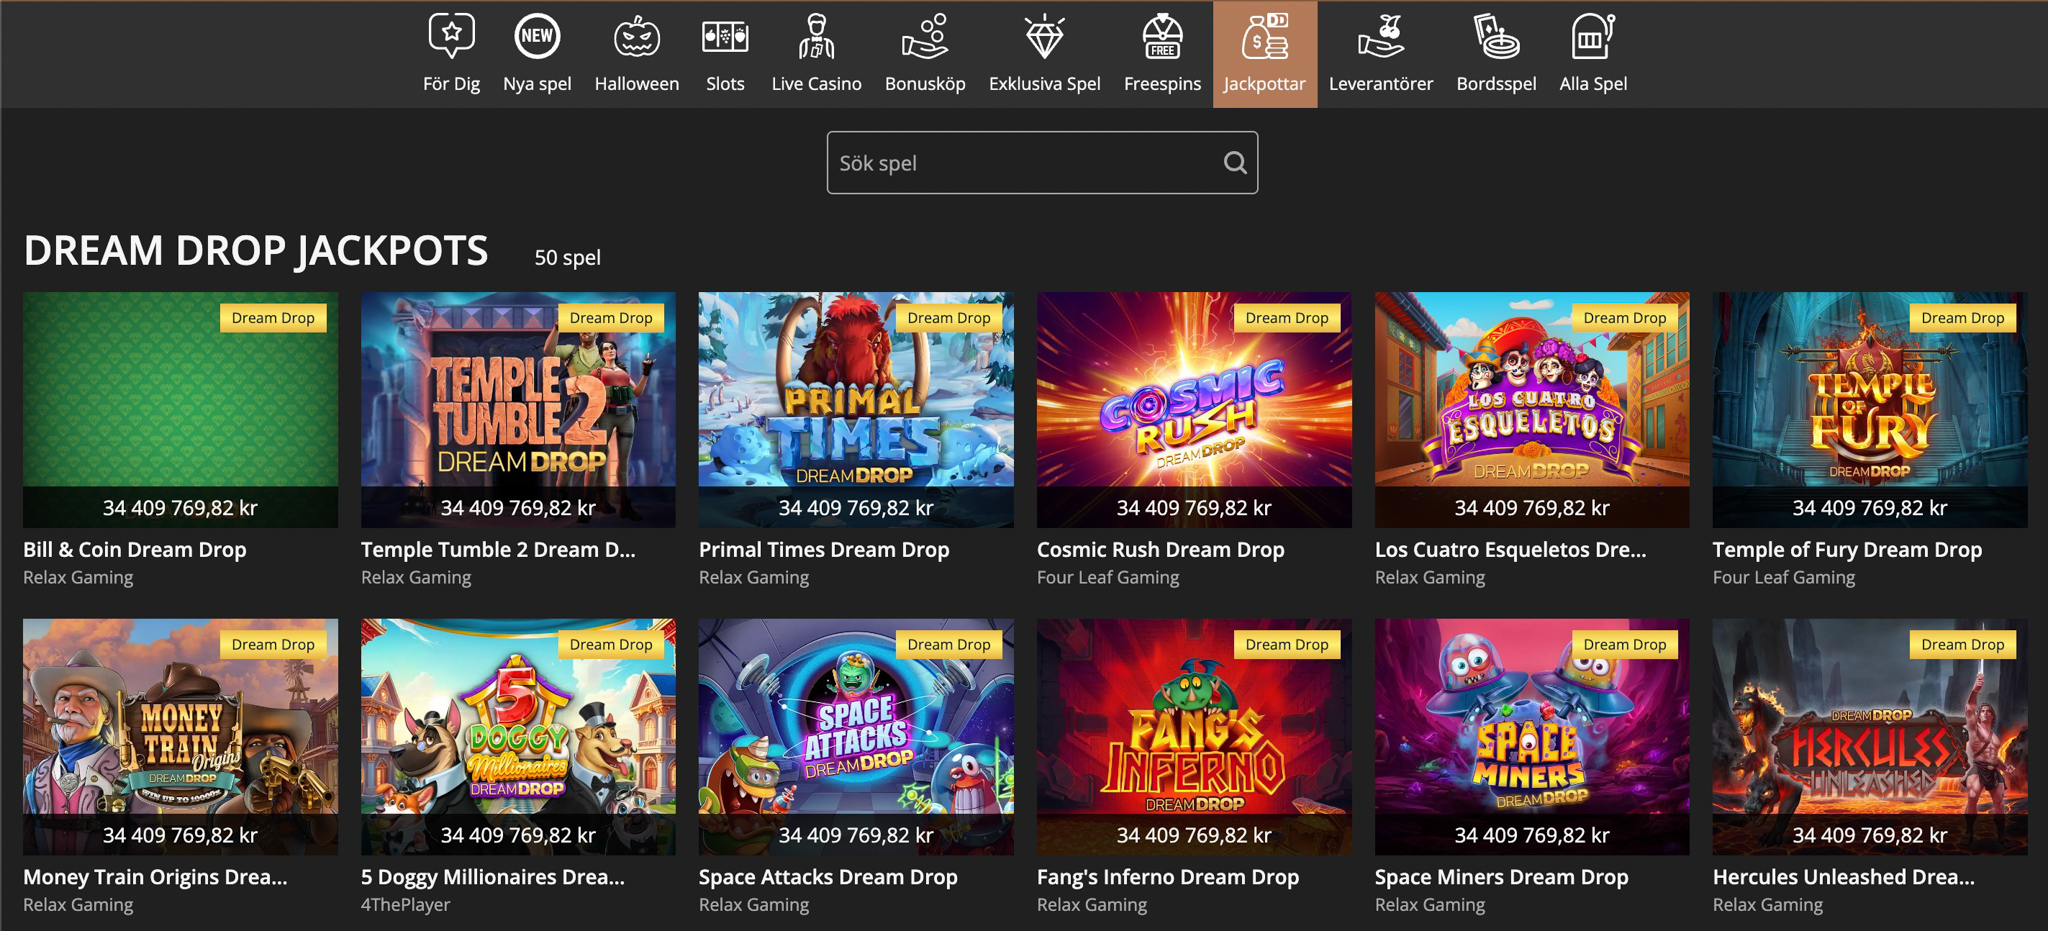Click Four Leaf Gaming under Temple of Fury
This screenshot has height=931, width=2048.
pyautogui.click(x=1784, y=577)
